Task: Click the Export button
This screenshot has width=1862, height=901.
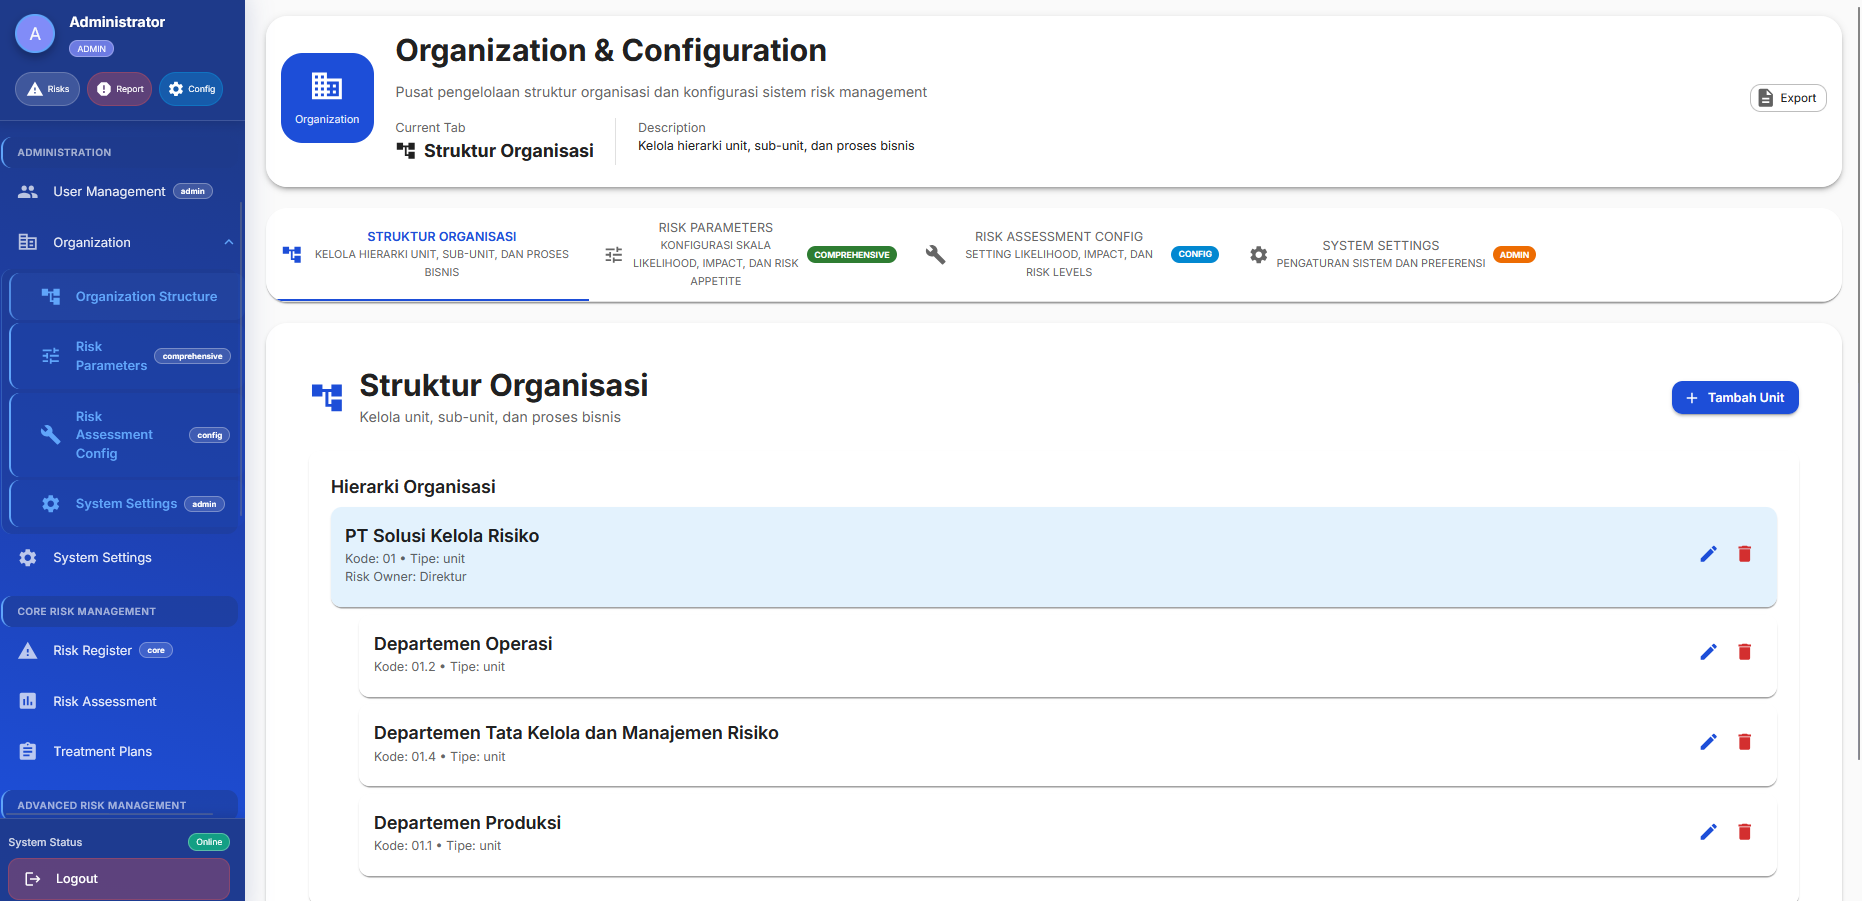Action: click(1787, 98)
